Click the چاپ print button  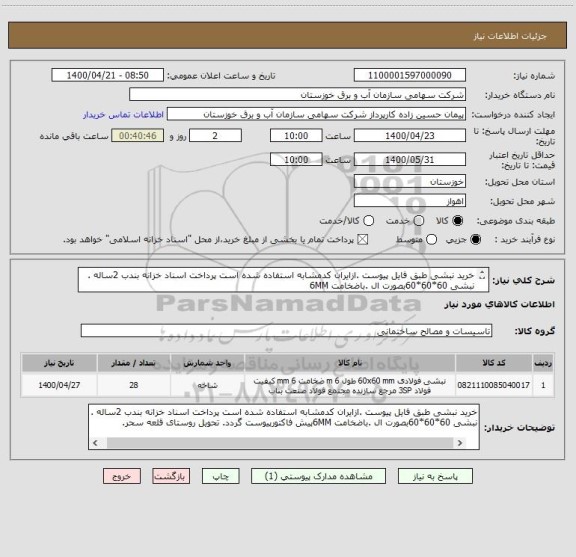220,476
